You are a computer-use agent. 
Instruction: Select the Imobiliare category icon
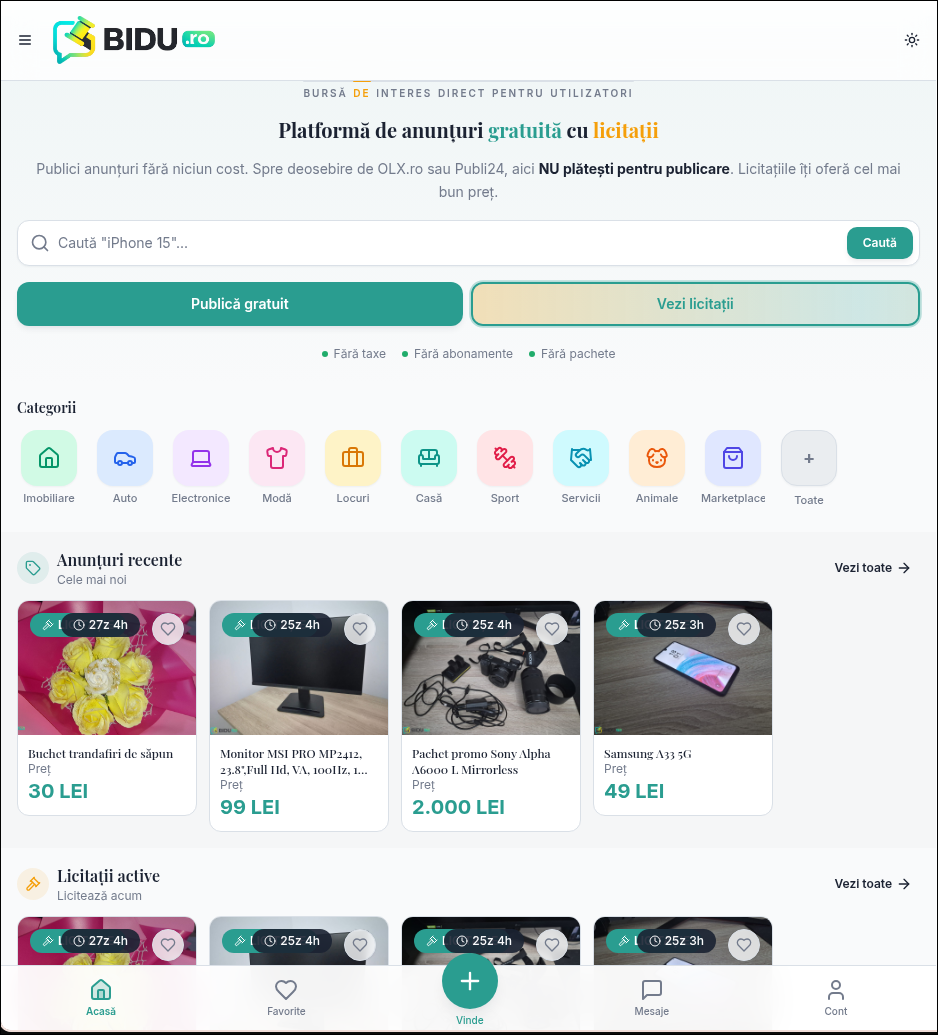pyautogui.click(x=48, y=456)
